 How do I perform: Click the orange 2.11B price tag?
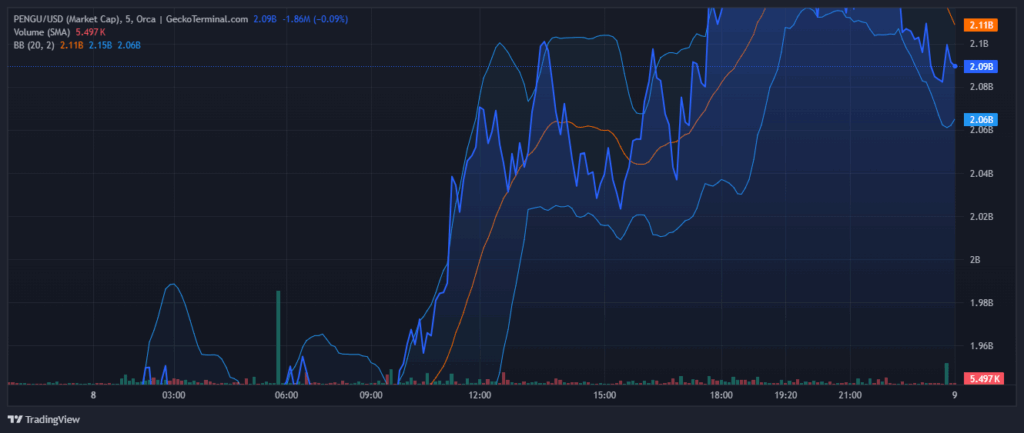[980, 24]
